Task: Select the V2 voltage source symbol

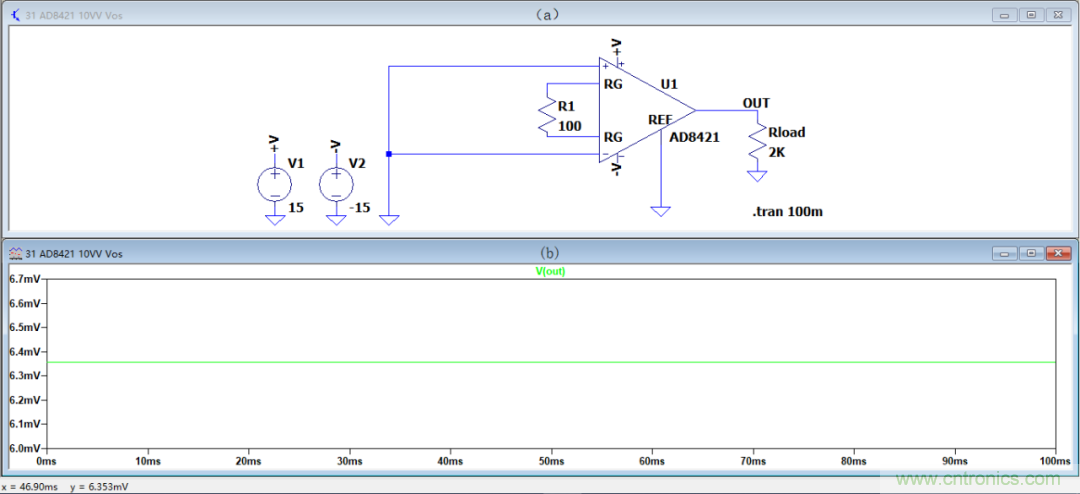Action: [x=336, y=184]
